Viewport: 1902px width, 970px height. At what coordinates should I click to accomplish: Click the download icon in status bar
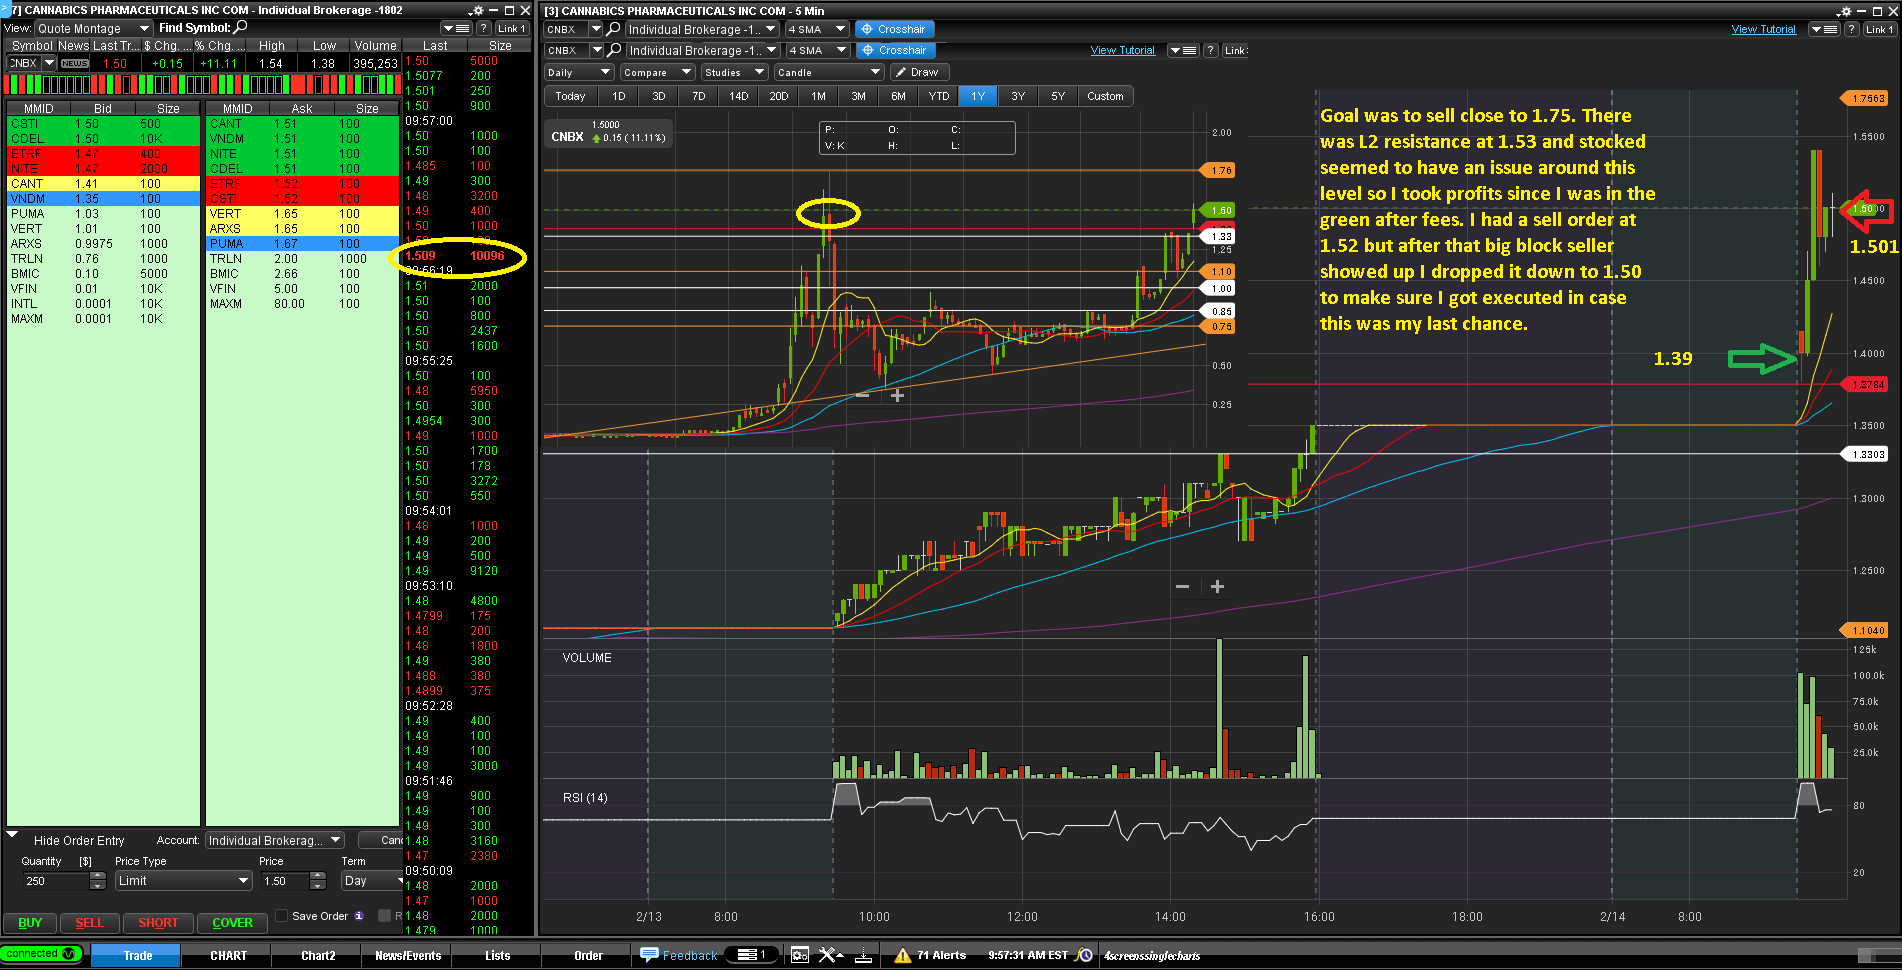863,955
